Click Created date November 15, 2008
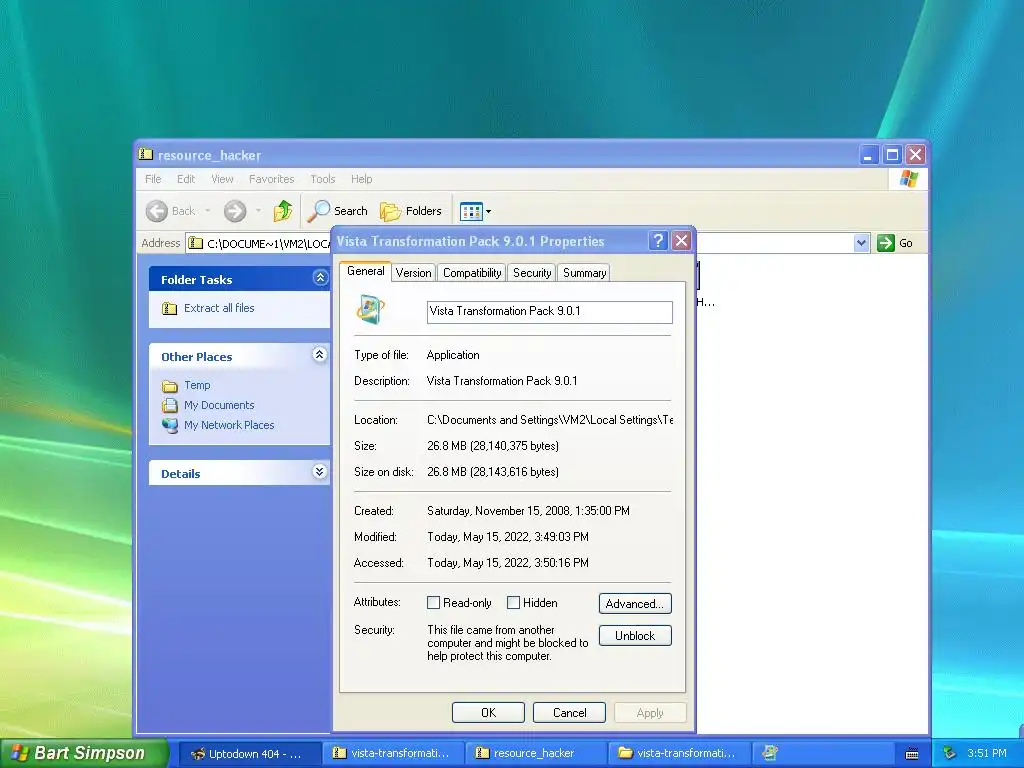 528,511
